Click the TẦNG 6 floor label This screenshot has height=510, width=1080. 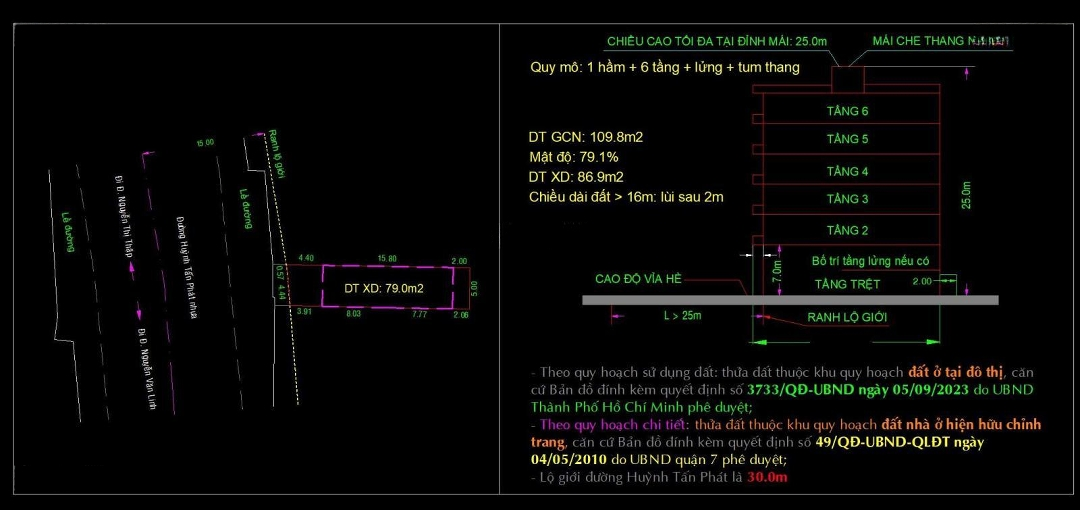coord(847,111)
